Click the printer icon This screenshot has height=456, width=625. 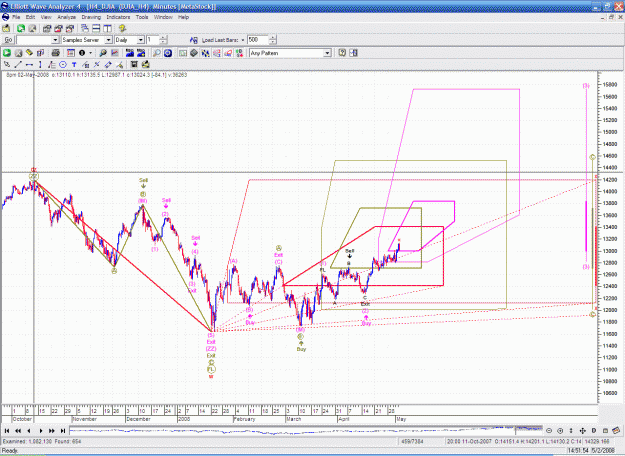point(56,53)
